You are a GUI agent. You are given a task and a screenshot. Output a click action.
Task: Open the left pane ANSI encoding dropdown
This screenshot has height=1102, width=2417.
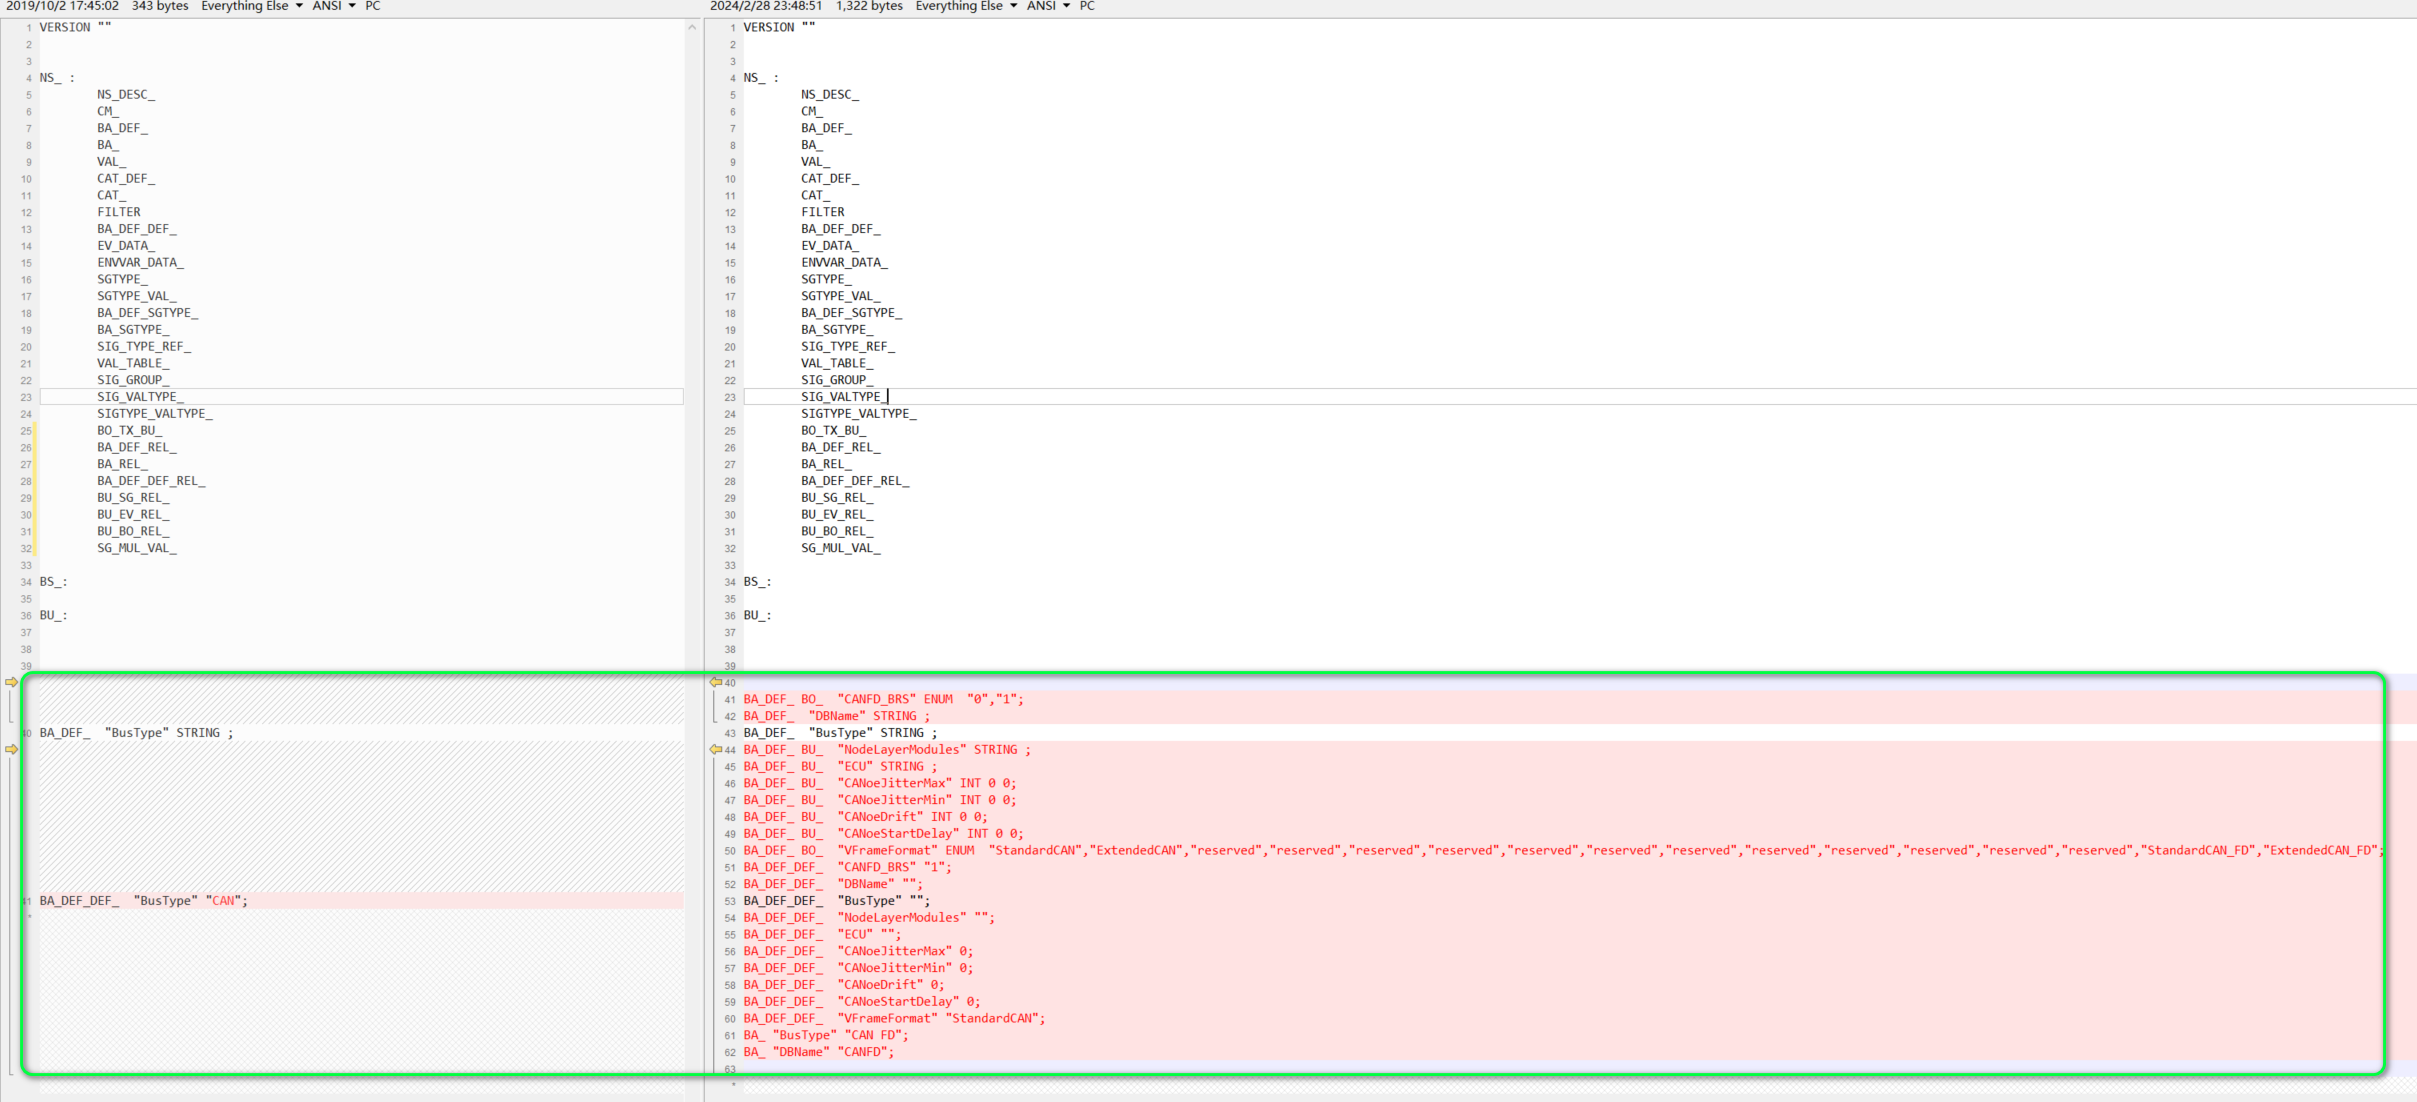[334, 6]
